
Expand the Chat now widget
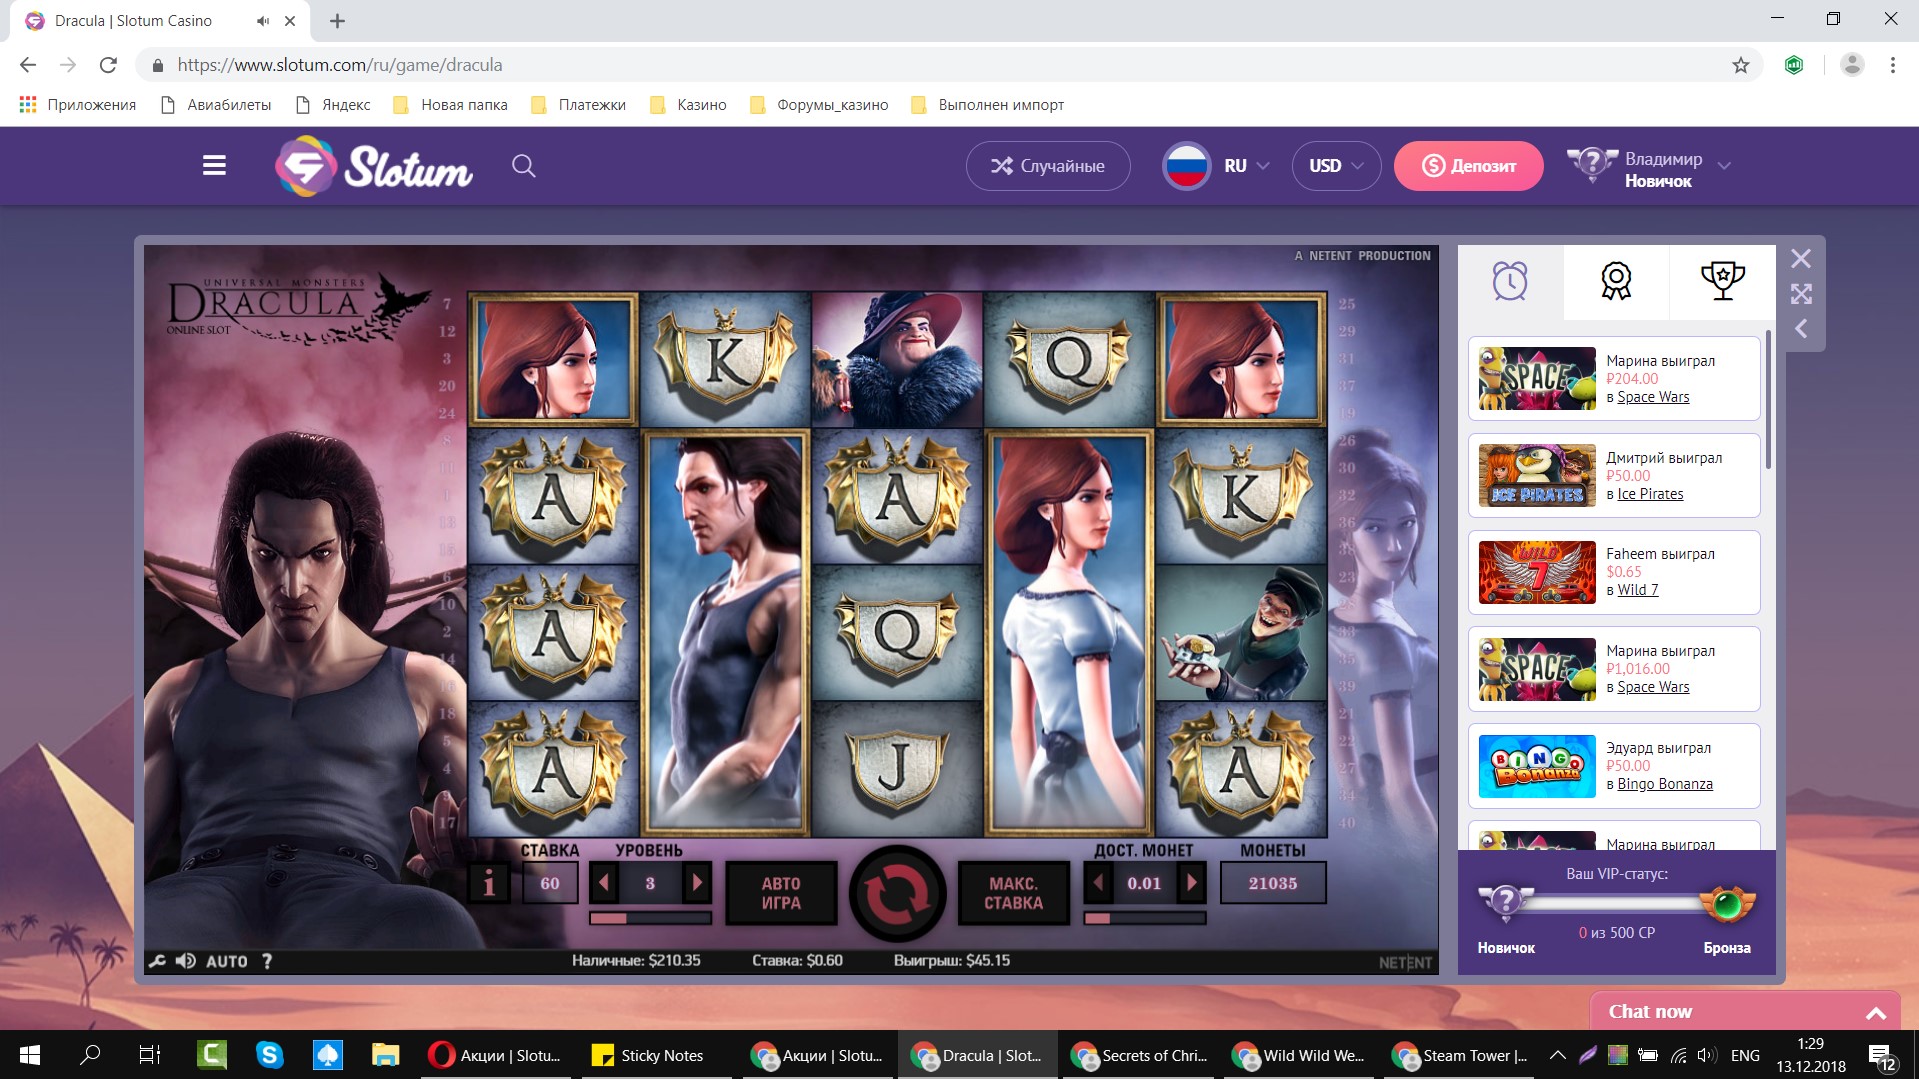tap(1745, 1012)
